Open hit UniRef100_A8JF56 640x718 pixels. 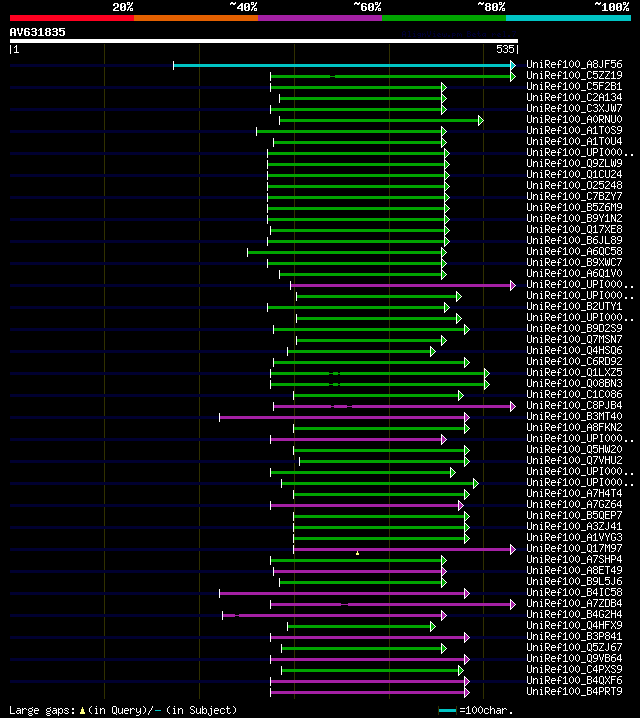tap(574, 64)
